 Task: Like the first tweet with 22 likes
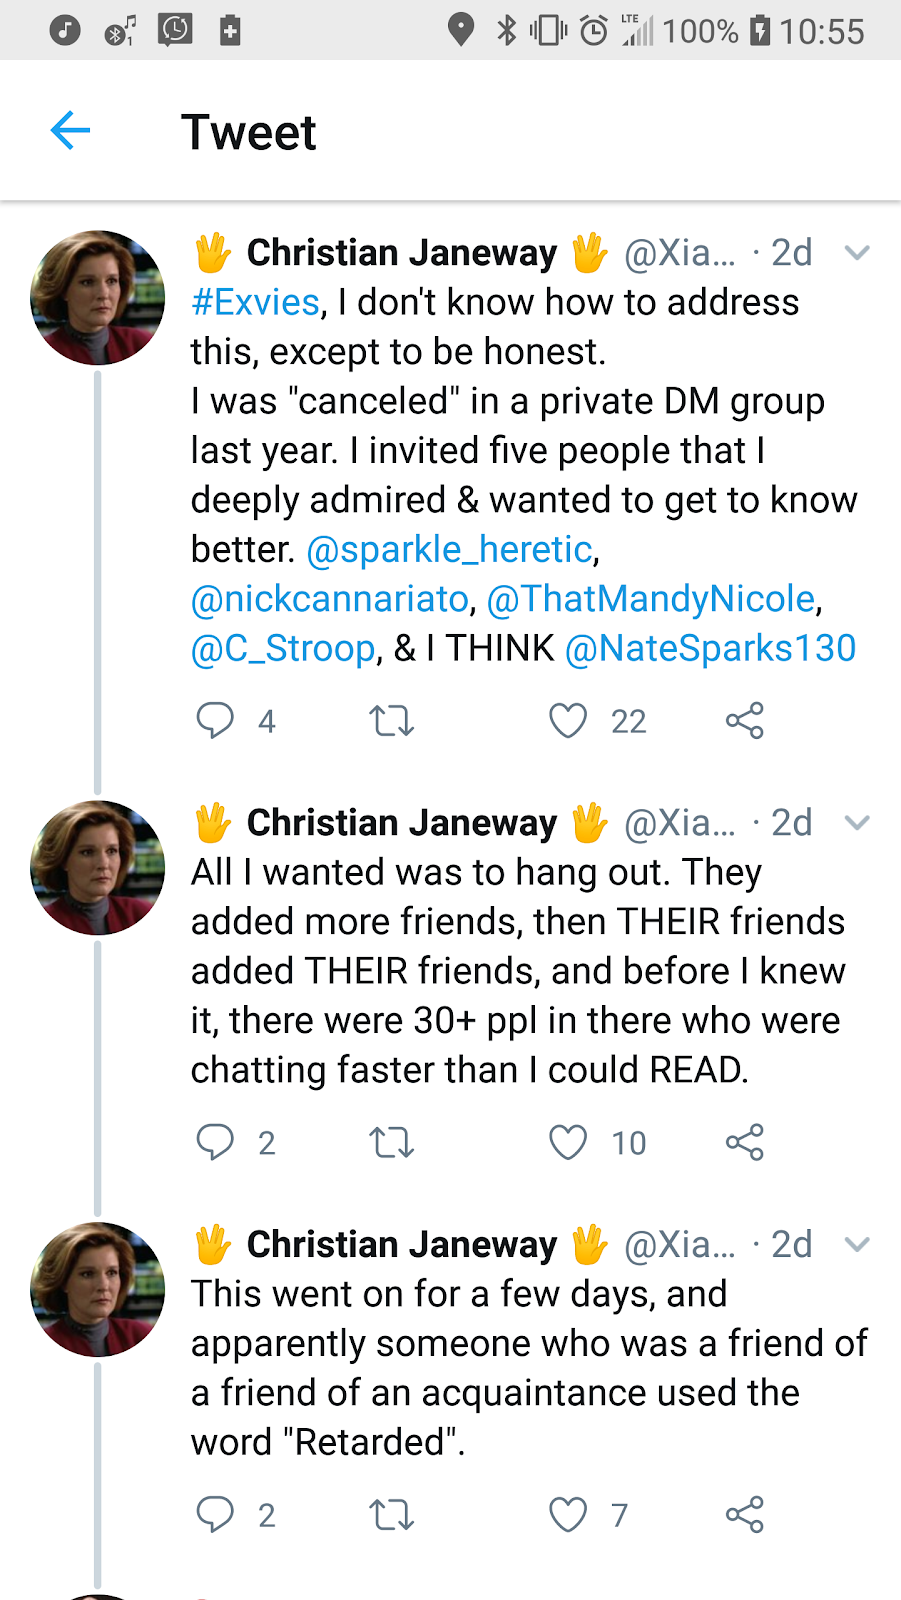pos(568,720)
